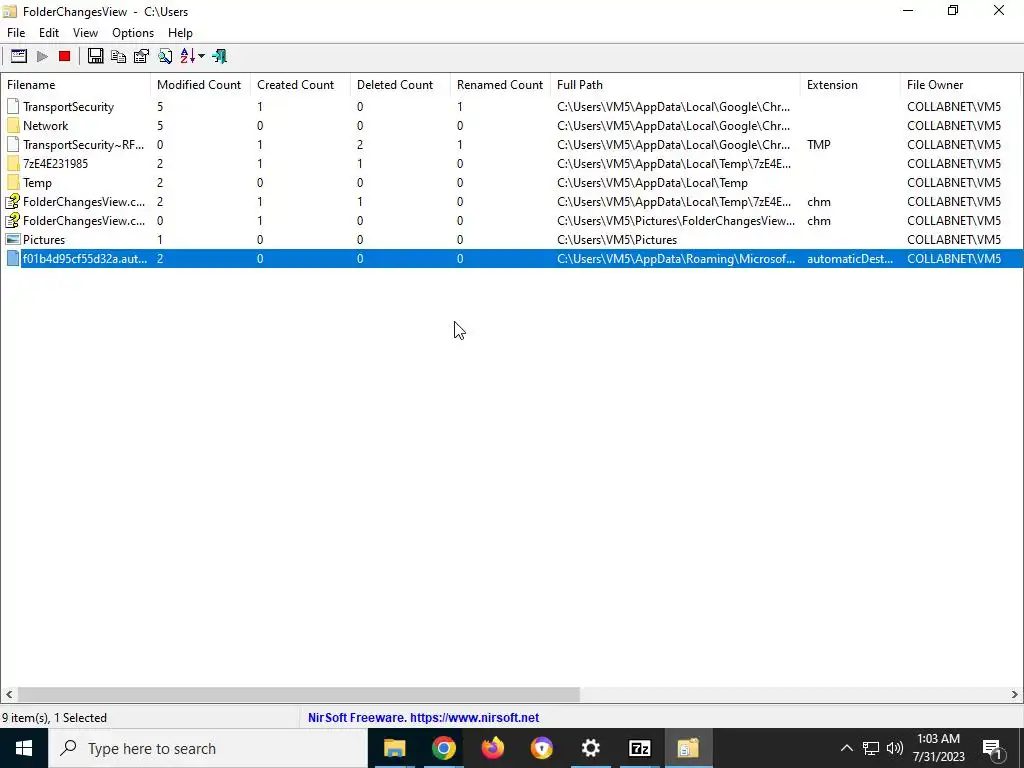Image resolution: width=1024 pixels, height=768 pixels.
Task: Sort by the Modified Count column header
Action: click(200, 85)
